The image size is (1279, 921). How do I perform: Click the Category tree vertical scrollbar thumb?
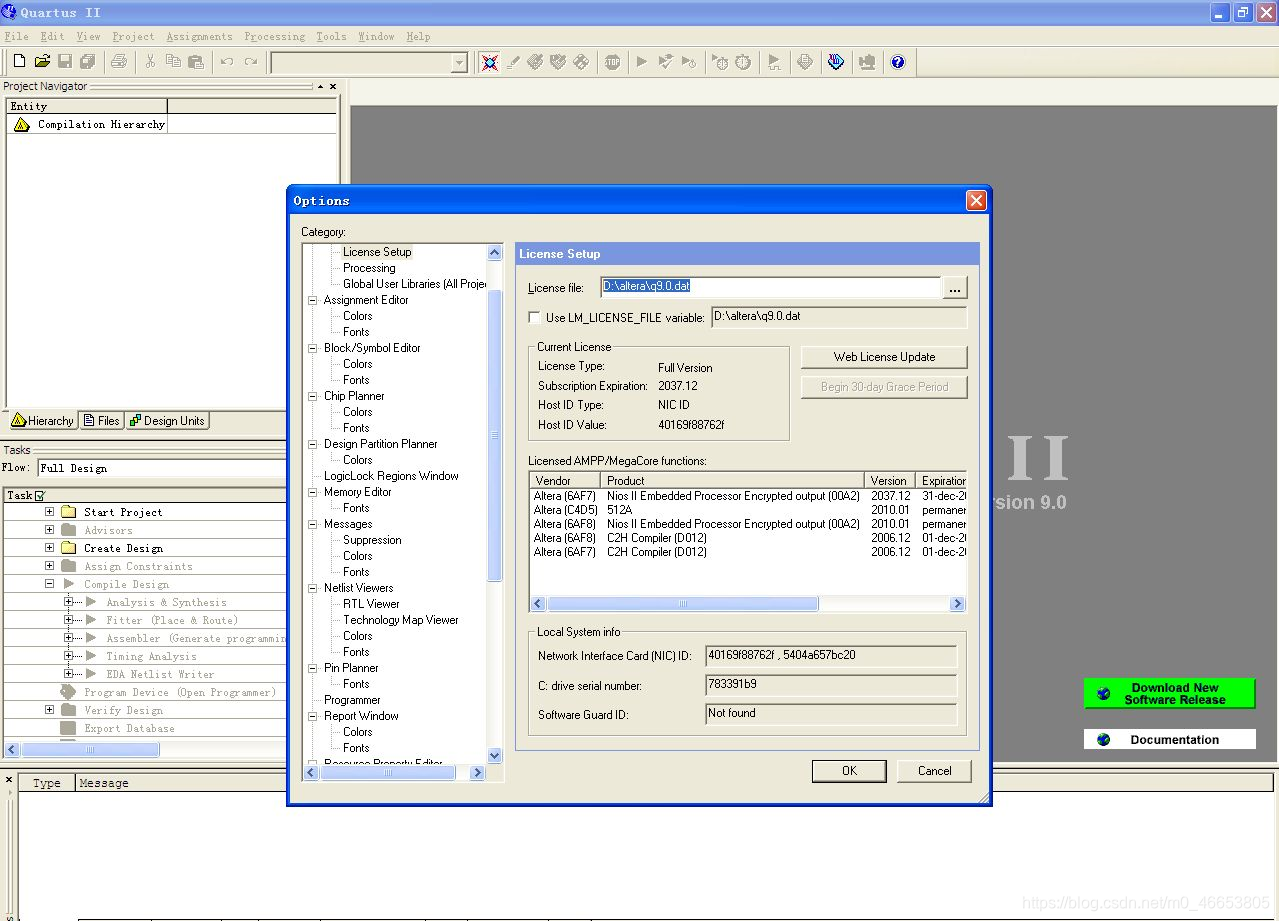point(494,434)
